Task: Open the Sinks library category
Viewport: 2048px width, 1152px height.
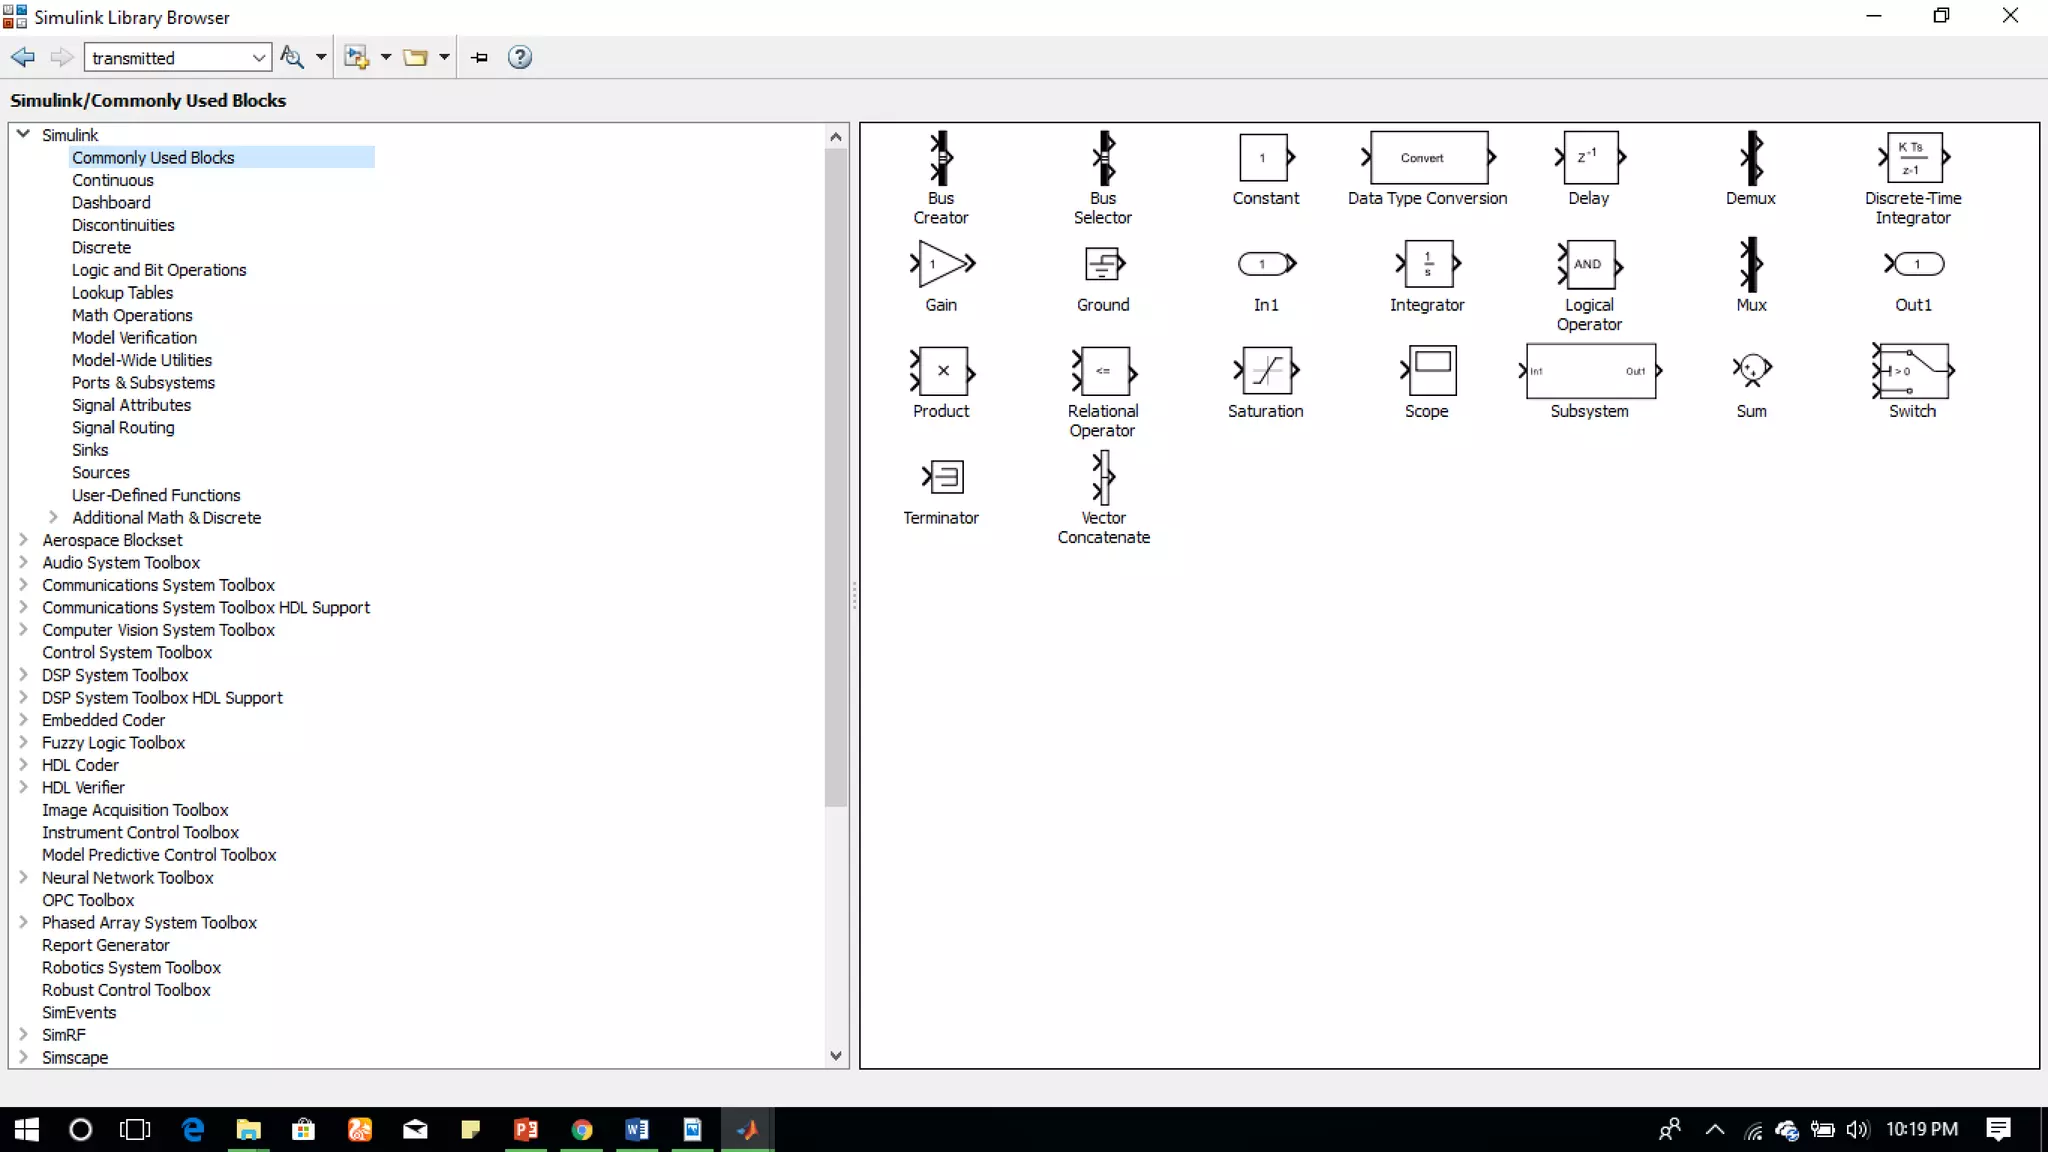Action: [x=90, y=450]
